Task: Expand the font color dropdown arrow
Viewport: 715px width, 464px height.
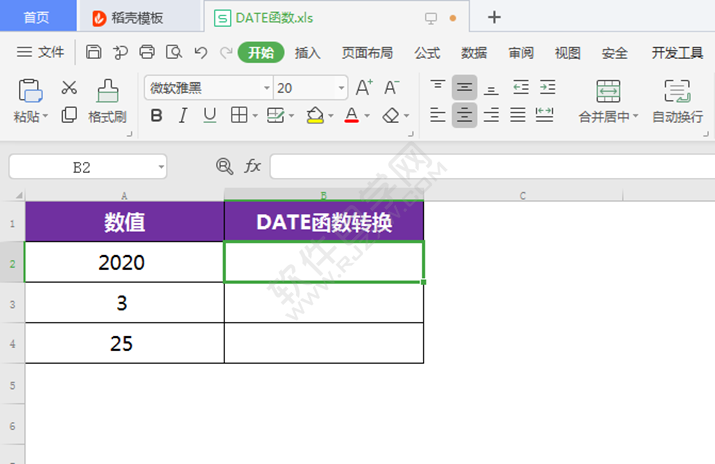Action: click(x=367, y=116)
